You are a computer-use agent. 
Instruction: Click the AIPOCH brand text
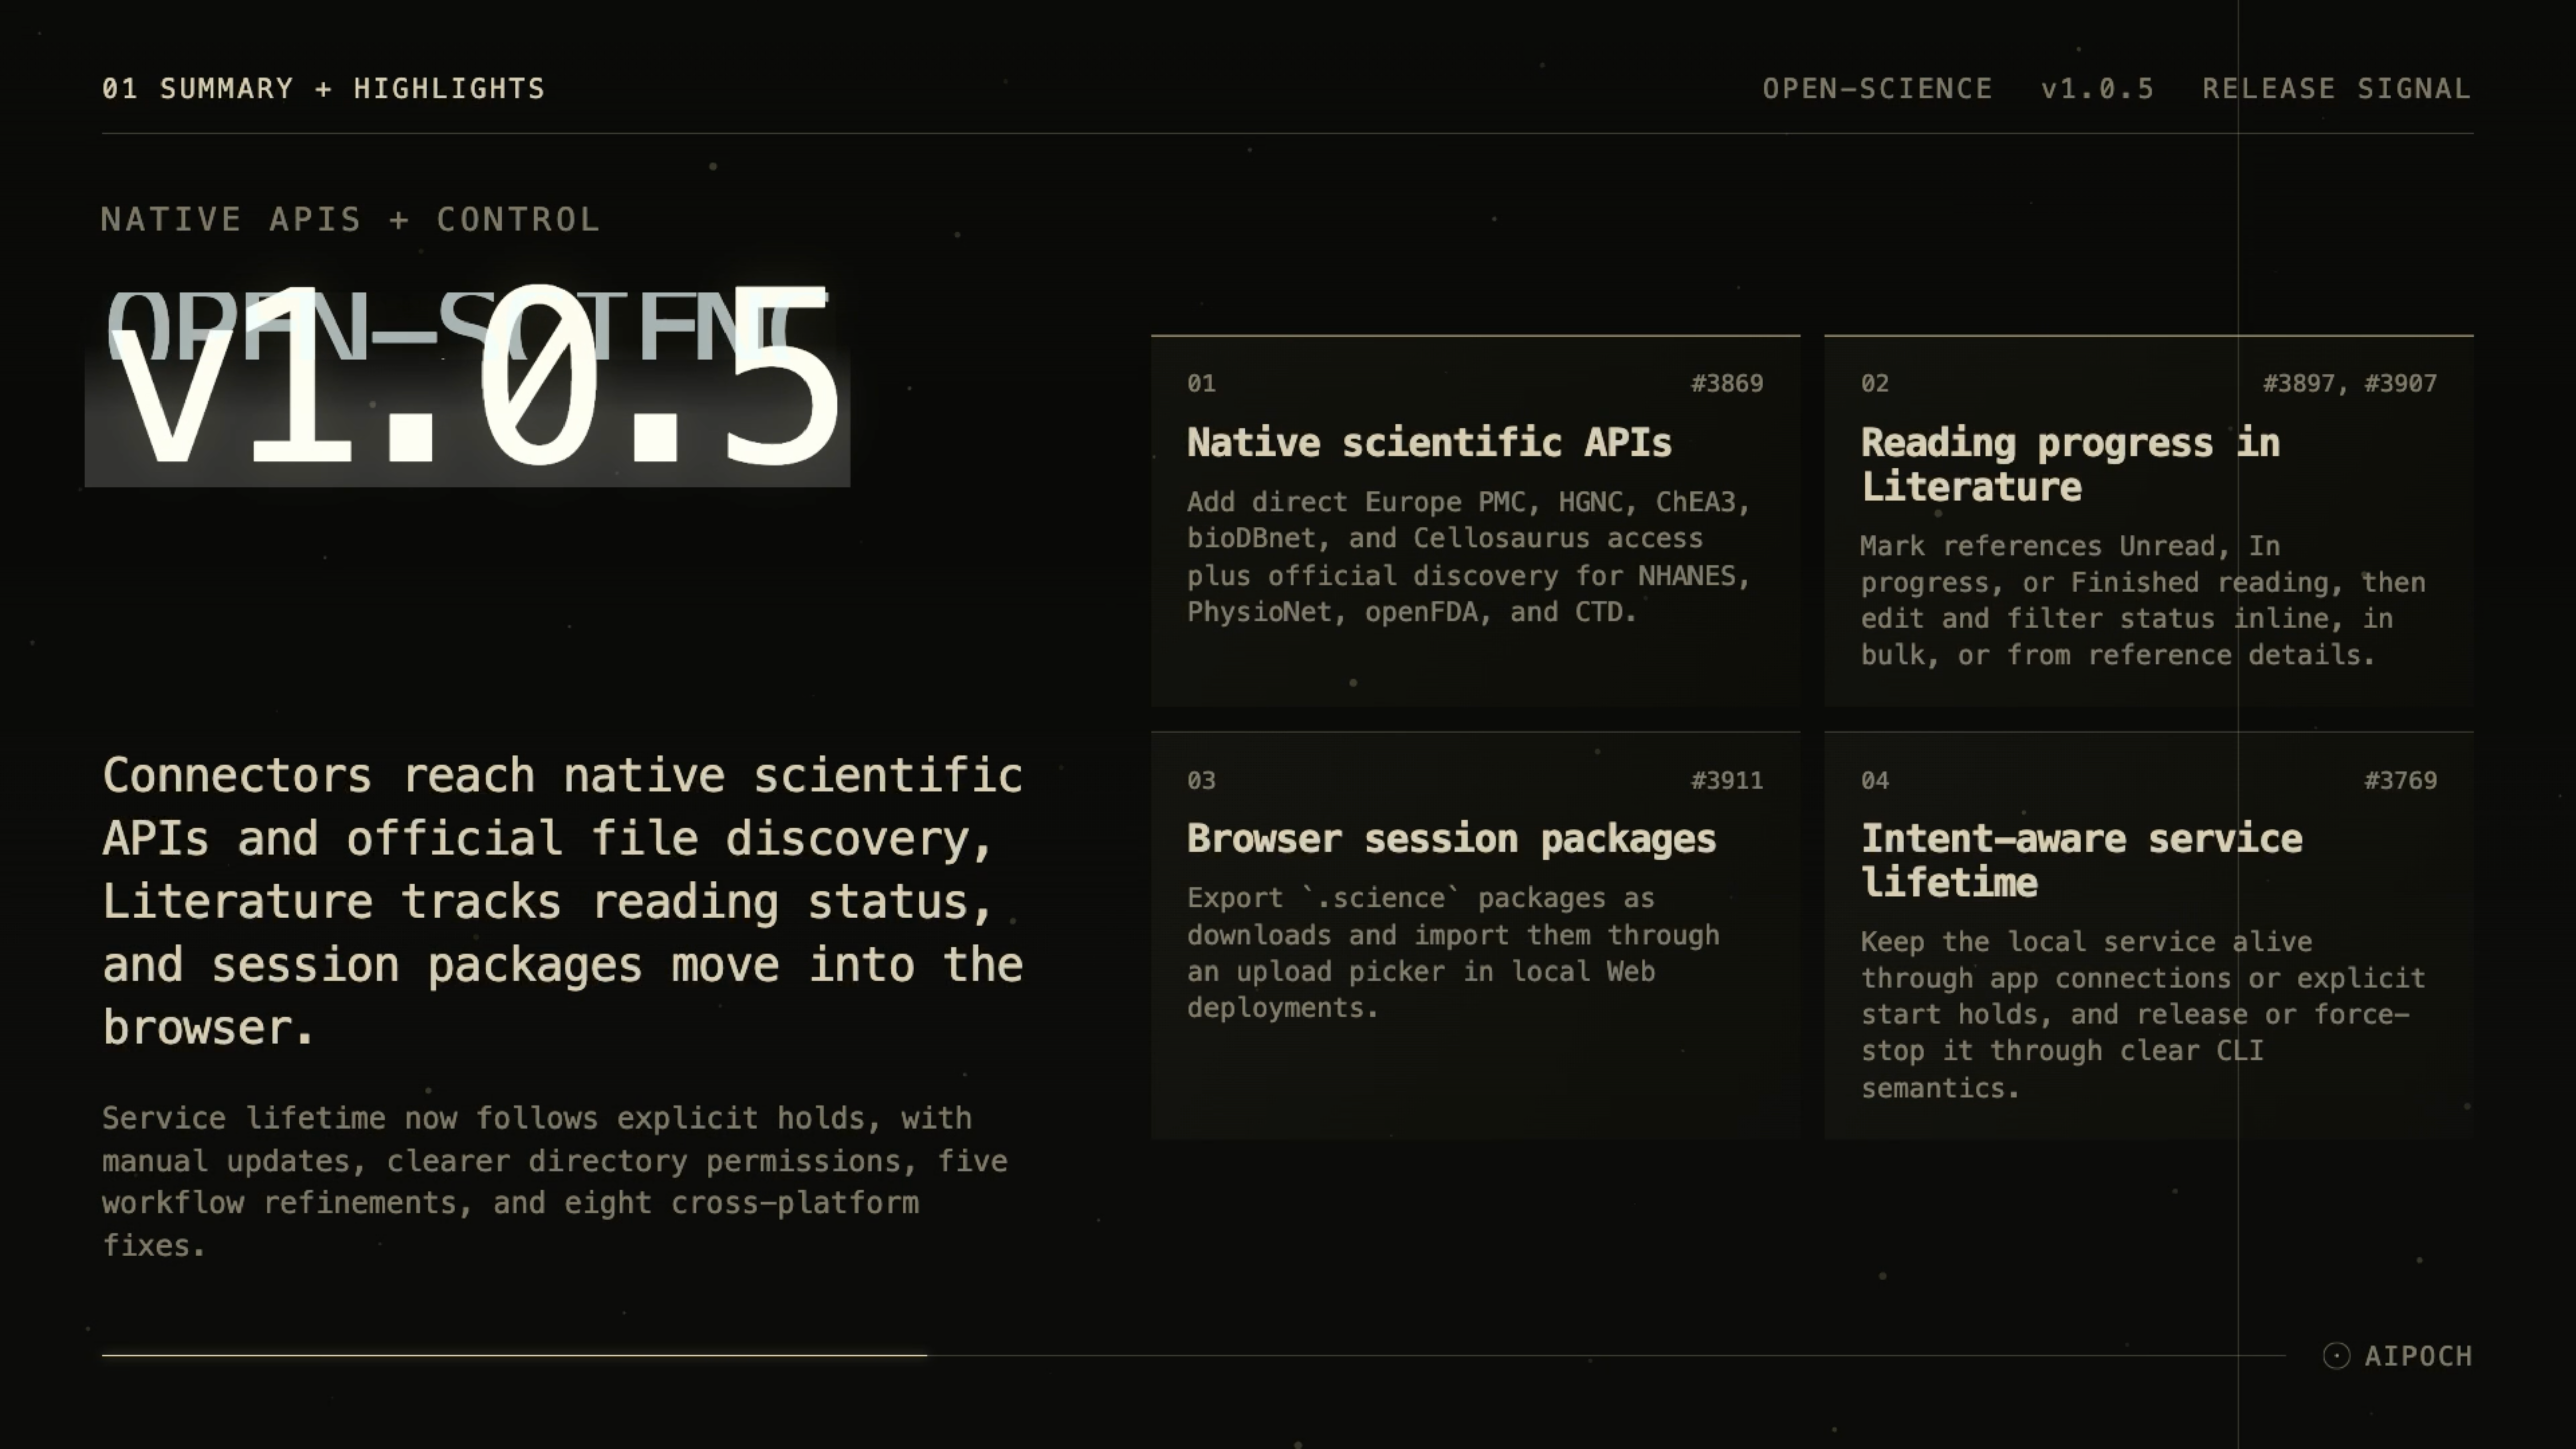(2418, 1356)
